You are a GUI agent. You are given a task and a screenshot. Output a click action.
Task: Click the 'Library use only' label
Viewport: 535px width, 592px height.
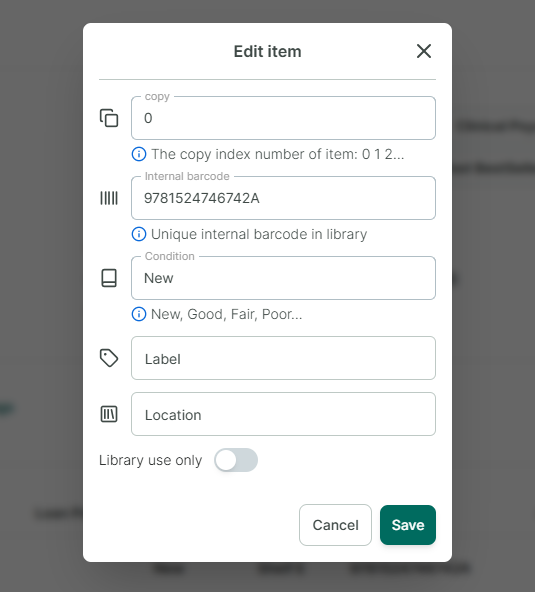point(150,460)
